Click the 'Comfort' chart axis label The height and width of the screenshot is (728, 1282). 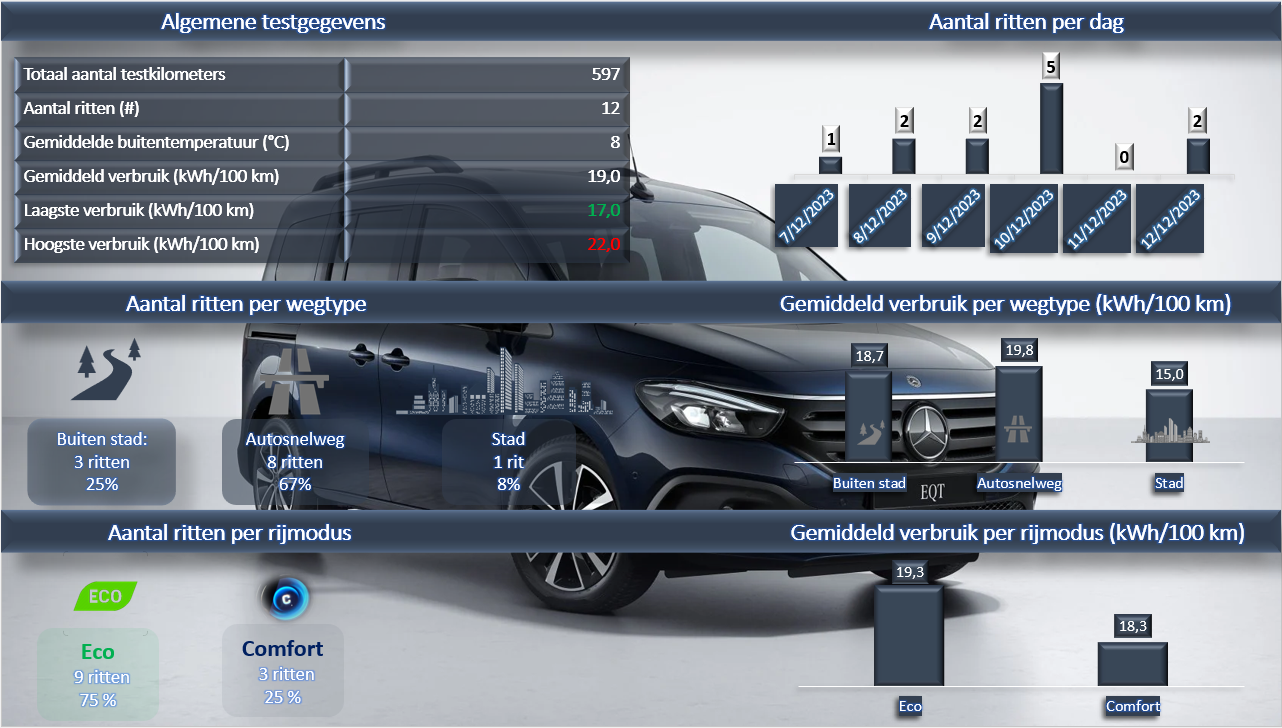1133,706
